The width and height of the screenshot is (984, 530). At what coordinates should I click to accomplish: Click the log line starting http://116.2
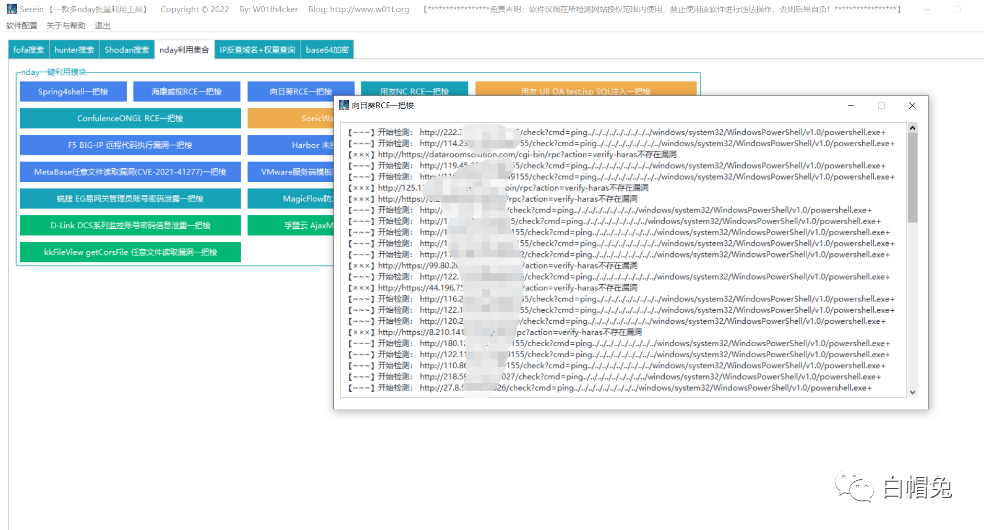tap(621, 299)
